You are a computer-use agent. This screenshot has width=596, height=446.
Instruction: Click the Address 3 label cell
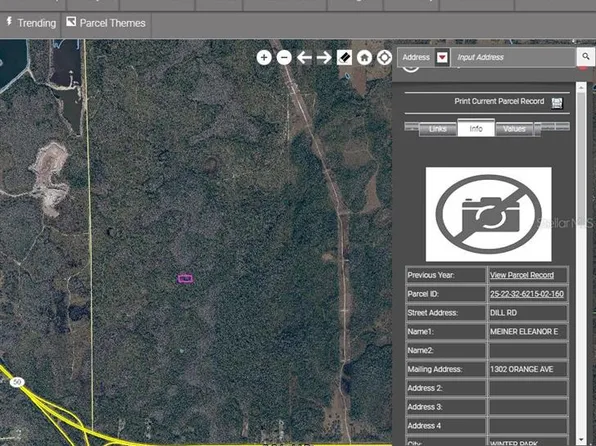[446, 407]
